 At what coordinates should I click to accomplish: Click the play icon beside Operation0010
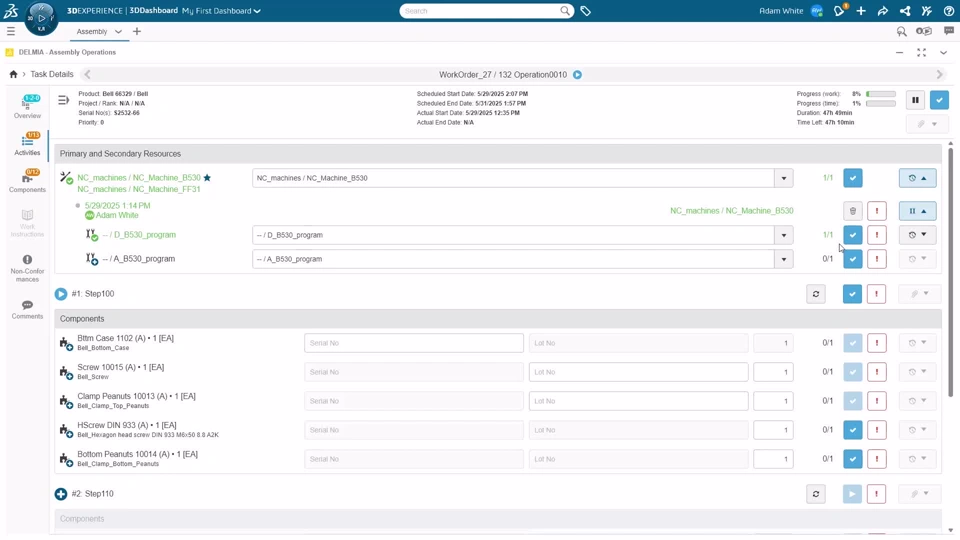click(577, 75)
